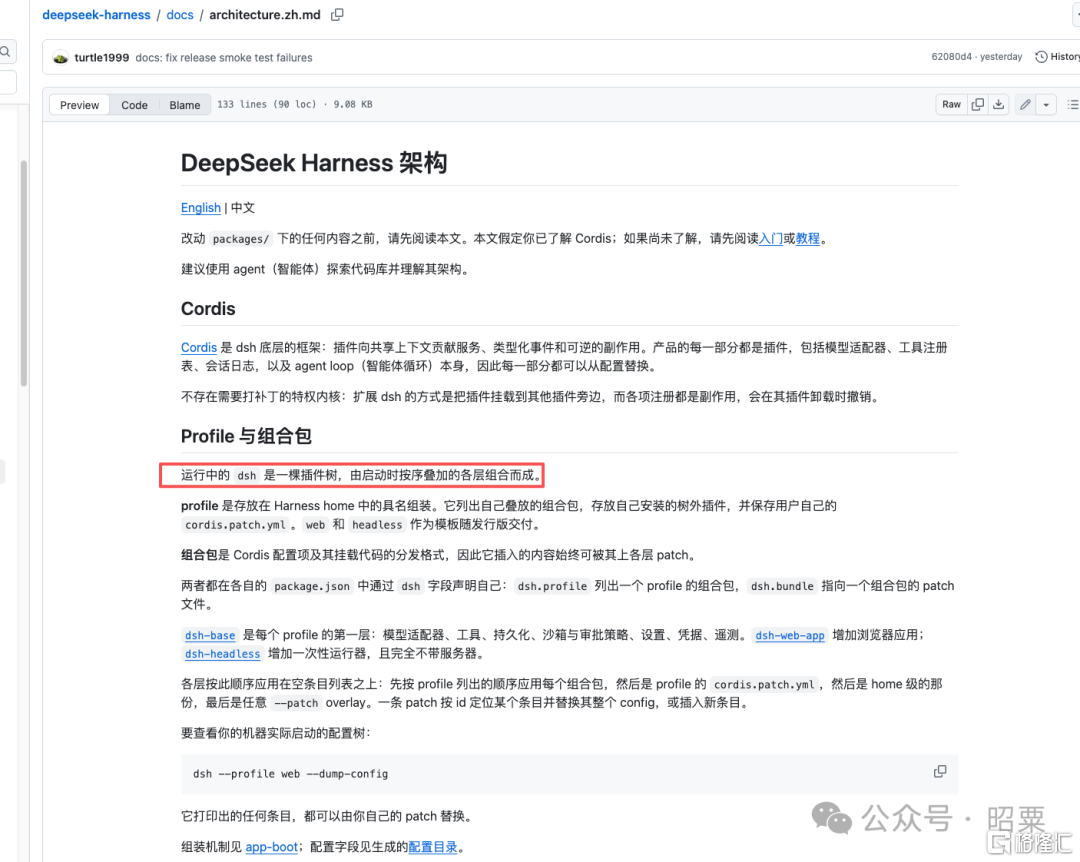Open the Raw file view

[951, 104]
